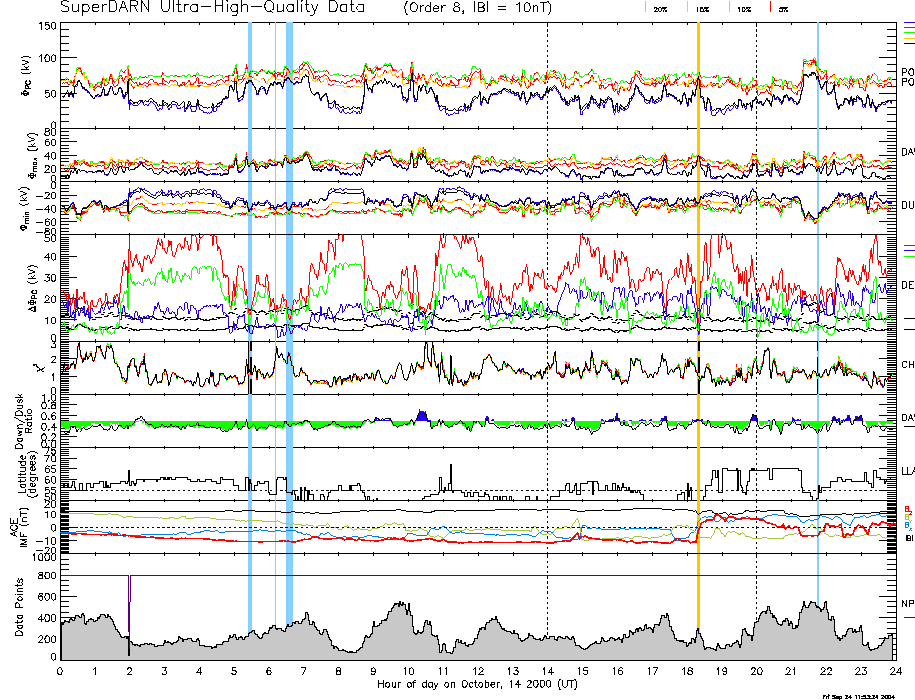Click the "NP" label beside Data Points panel
The image size is (915, 700).
(908, 604)
